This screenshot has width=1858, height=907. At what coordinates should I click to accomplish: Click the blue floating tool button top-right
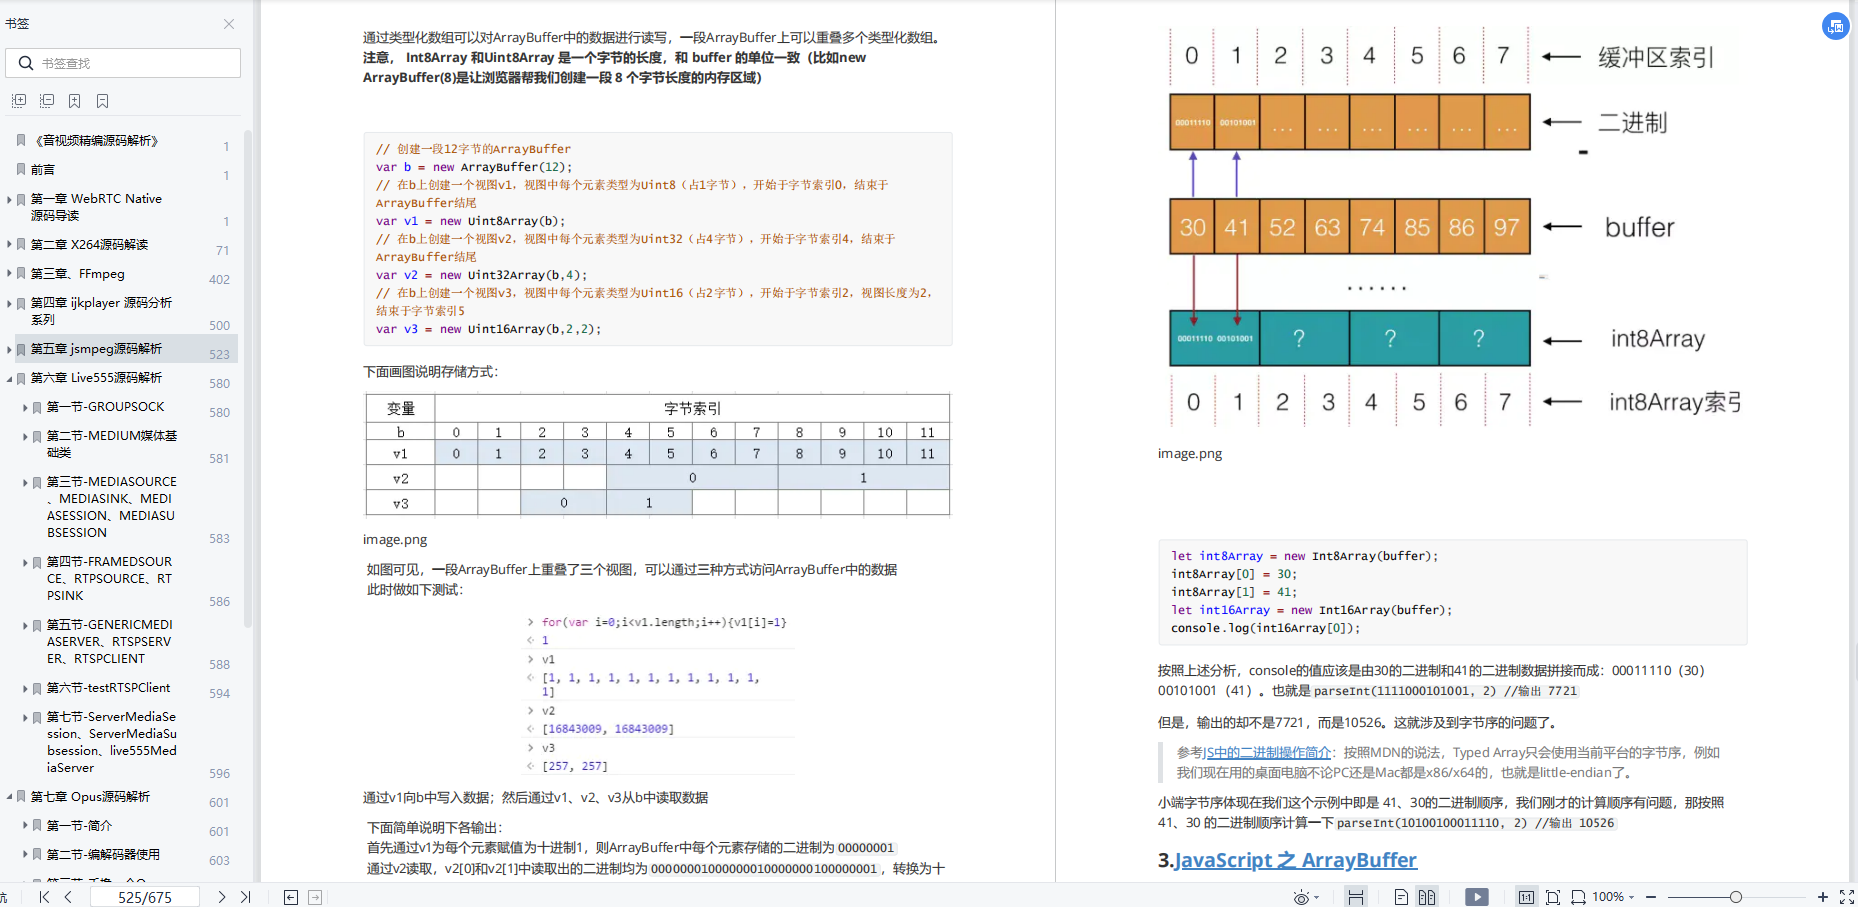1835,26
